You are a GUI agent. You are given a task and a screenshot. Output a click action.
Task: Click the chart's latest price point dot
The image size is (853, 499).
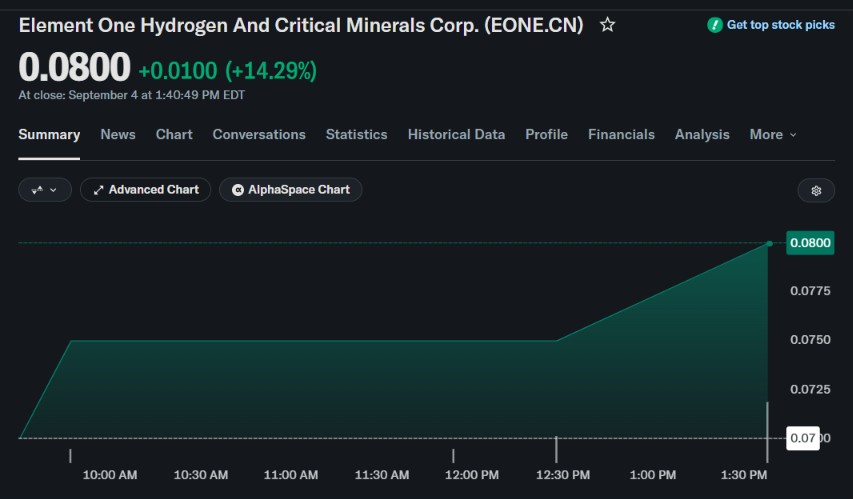click(x=769, y=243)
